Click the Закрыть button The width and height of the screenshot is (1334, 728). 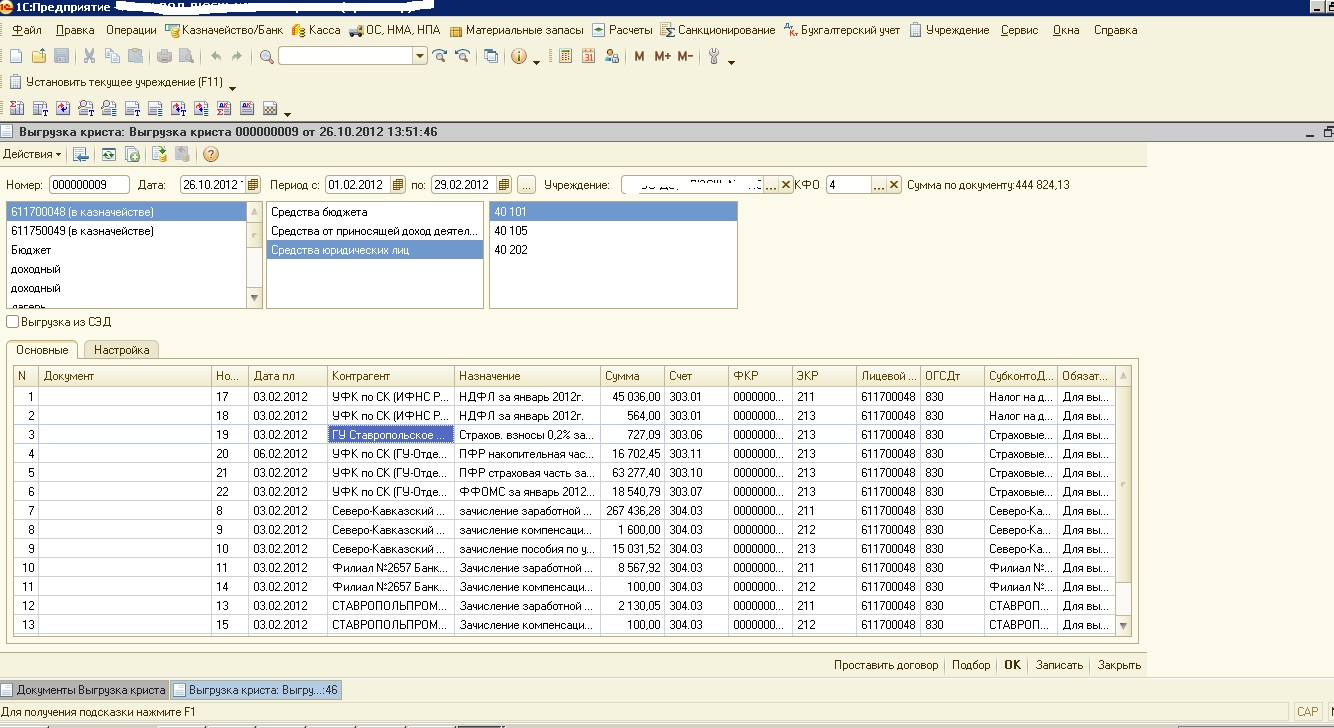coord(1119,665)
